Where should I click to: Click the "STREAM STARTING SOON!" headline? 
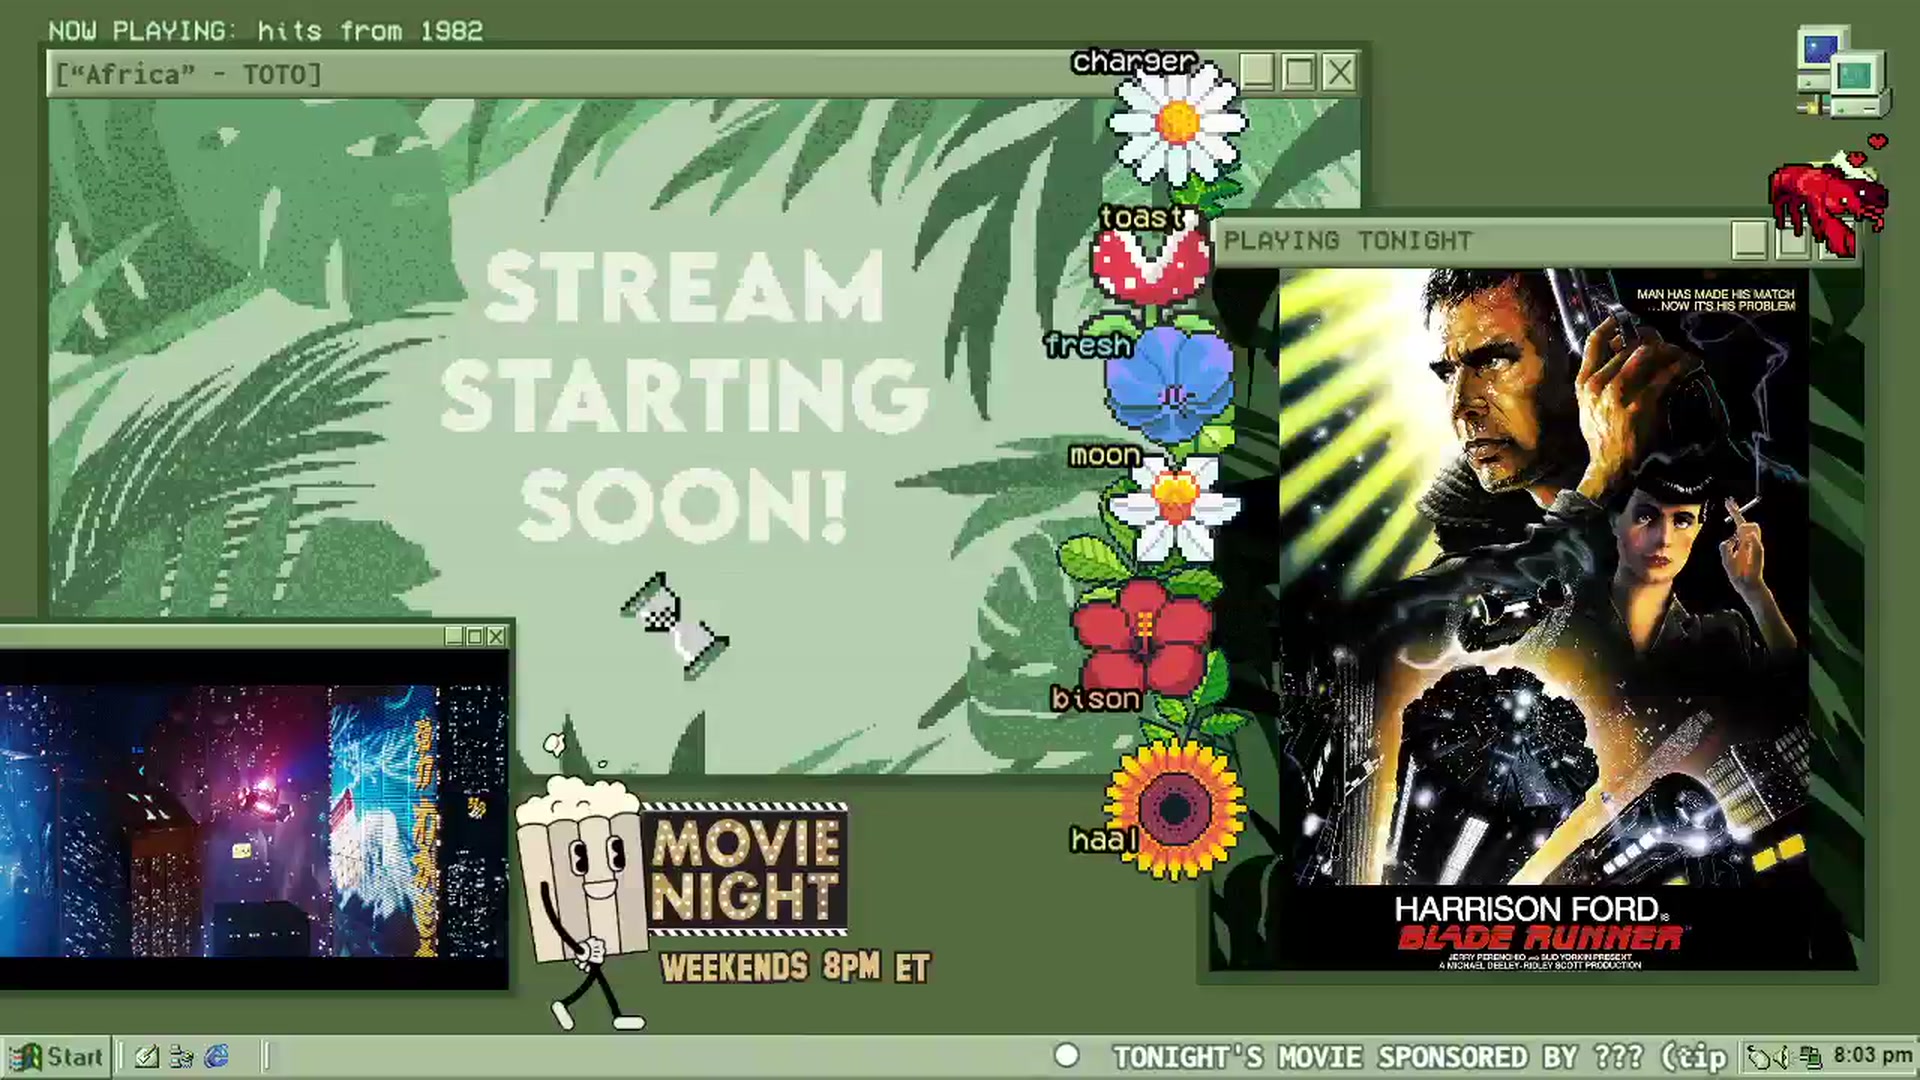point(684,396)
